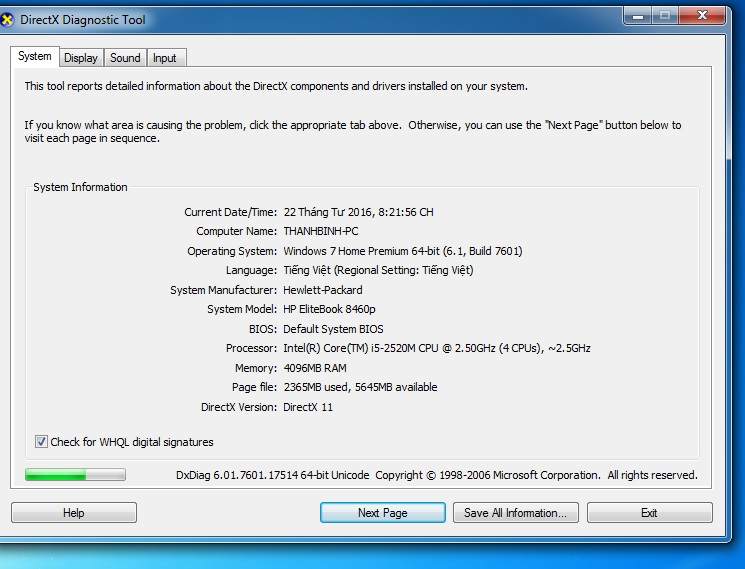Minimize the DirectX Diagnostic Tool window
The image size is (745, 569).
click(x=639, y=16)
